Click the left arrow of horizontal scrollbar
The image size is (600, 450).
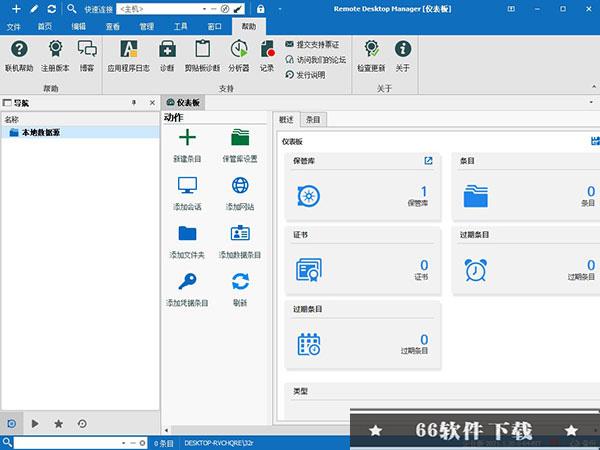pyautogui.click(x=166, y=430)
